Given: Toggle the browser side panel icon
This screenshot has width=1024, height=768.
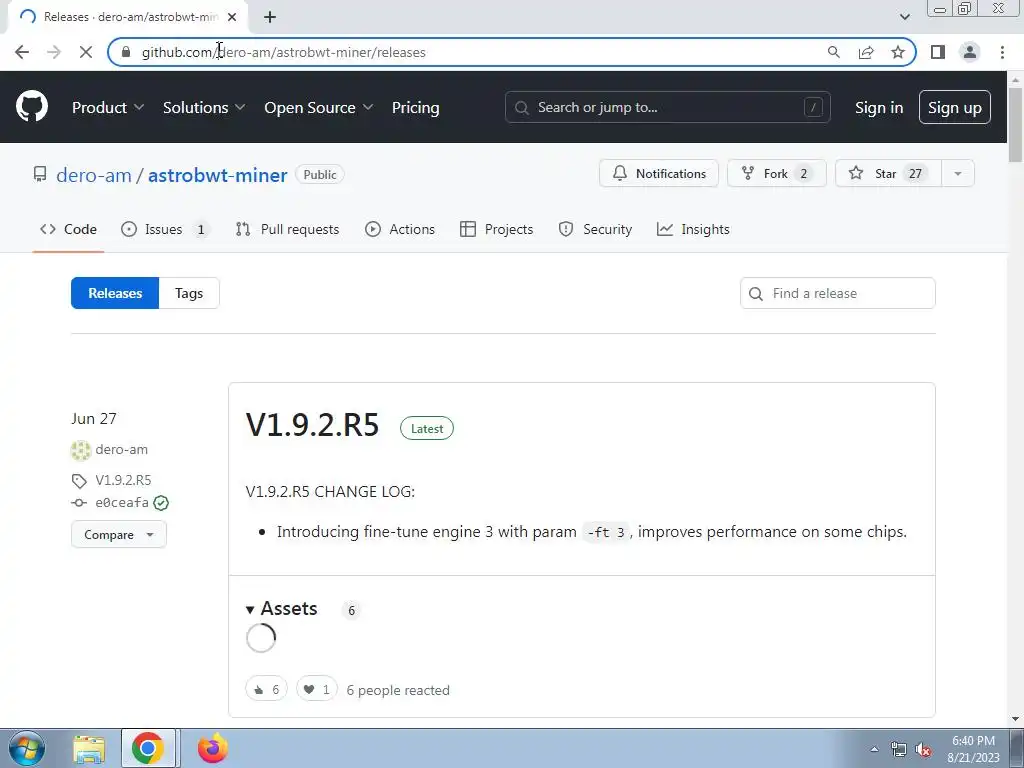Looking at the screenshot, I should 938,52.
